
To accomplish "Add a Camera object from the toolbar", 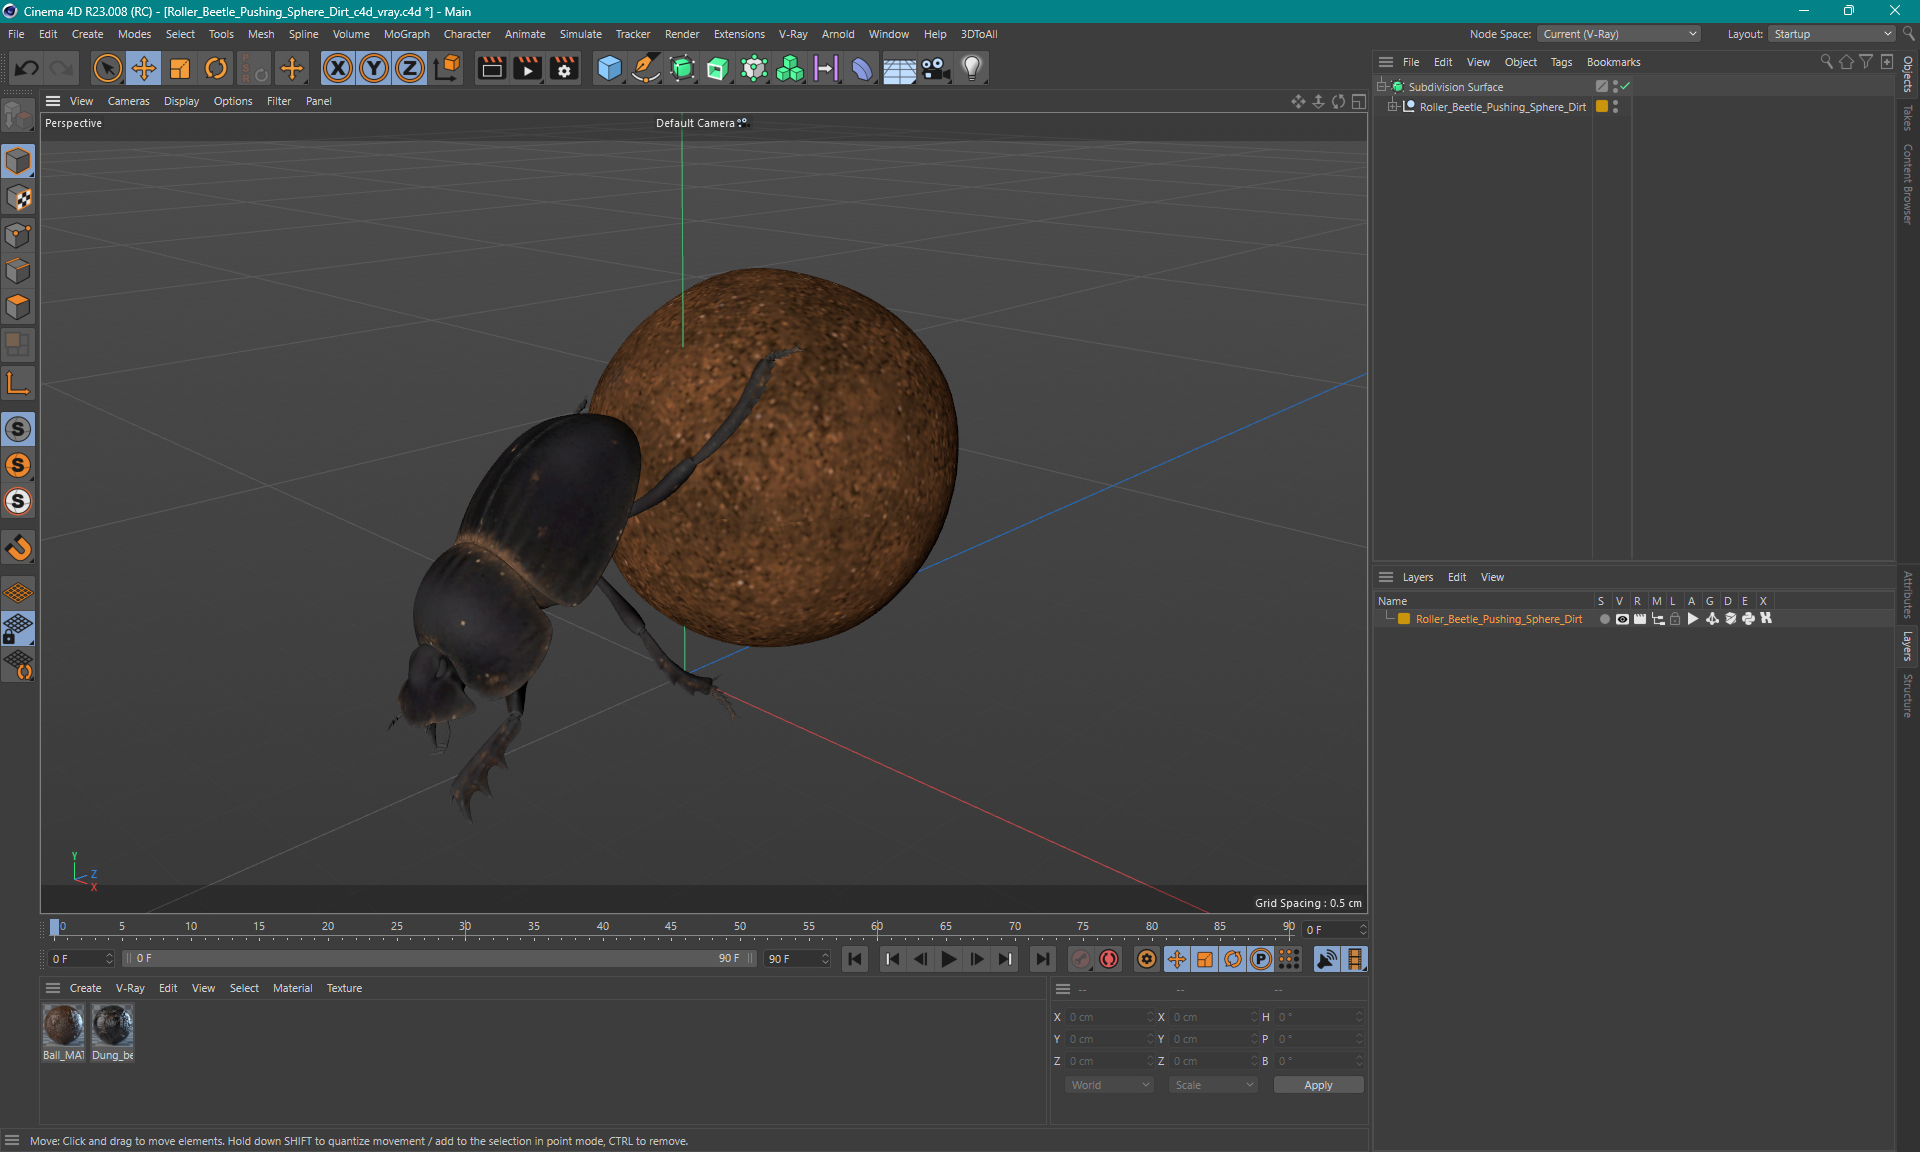I will (936, 68).
